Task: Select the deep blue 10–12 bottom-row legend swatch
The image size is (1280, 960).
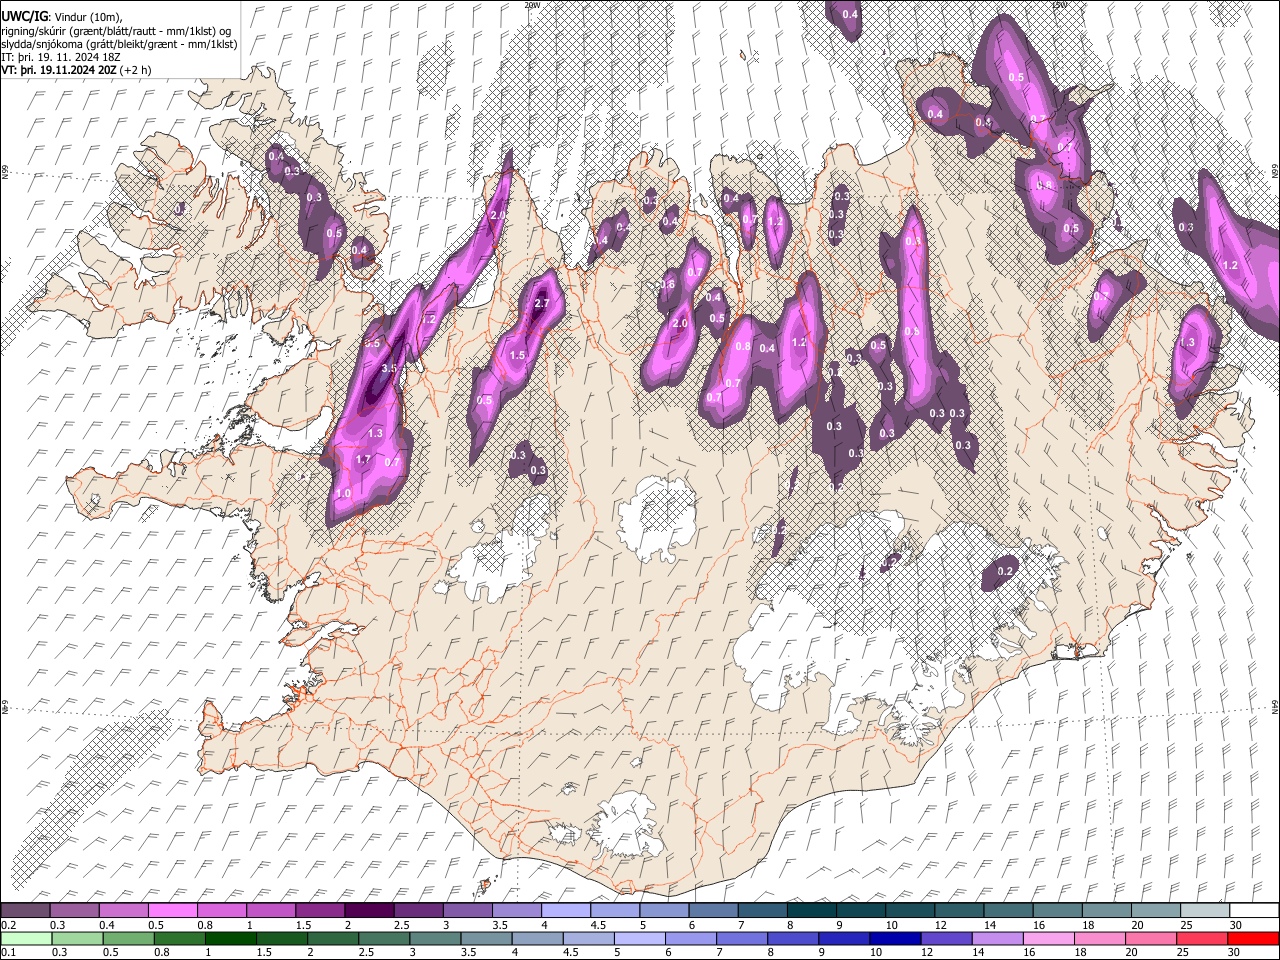Action: click(x=896, y=938)
